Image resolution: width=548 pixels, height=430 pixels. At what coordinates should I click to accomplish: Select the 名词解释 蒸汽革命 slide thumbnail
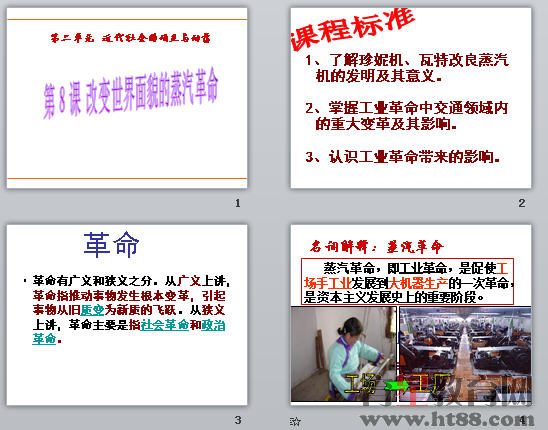coord(411,315)
